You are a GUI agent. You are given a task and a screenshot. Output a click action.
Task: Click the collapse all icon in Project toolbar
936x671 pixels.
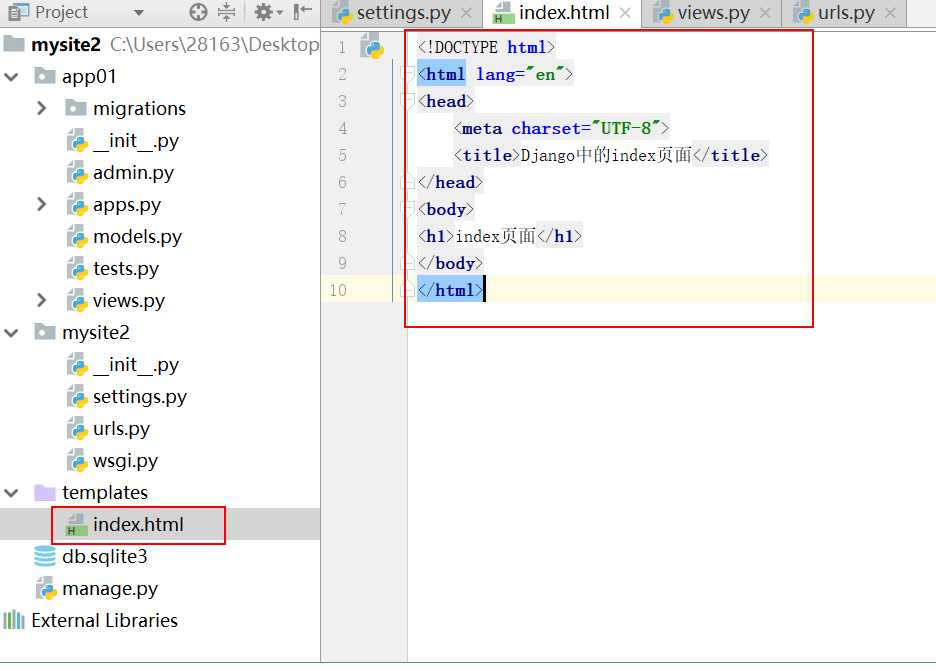[x=226, y=11]
